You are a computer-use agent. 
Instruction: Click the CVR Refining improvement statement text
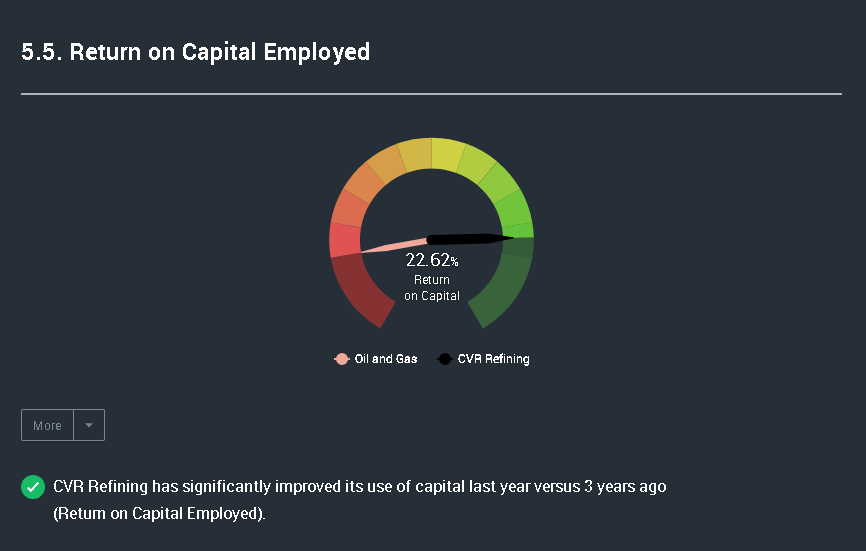coord(360,500)
